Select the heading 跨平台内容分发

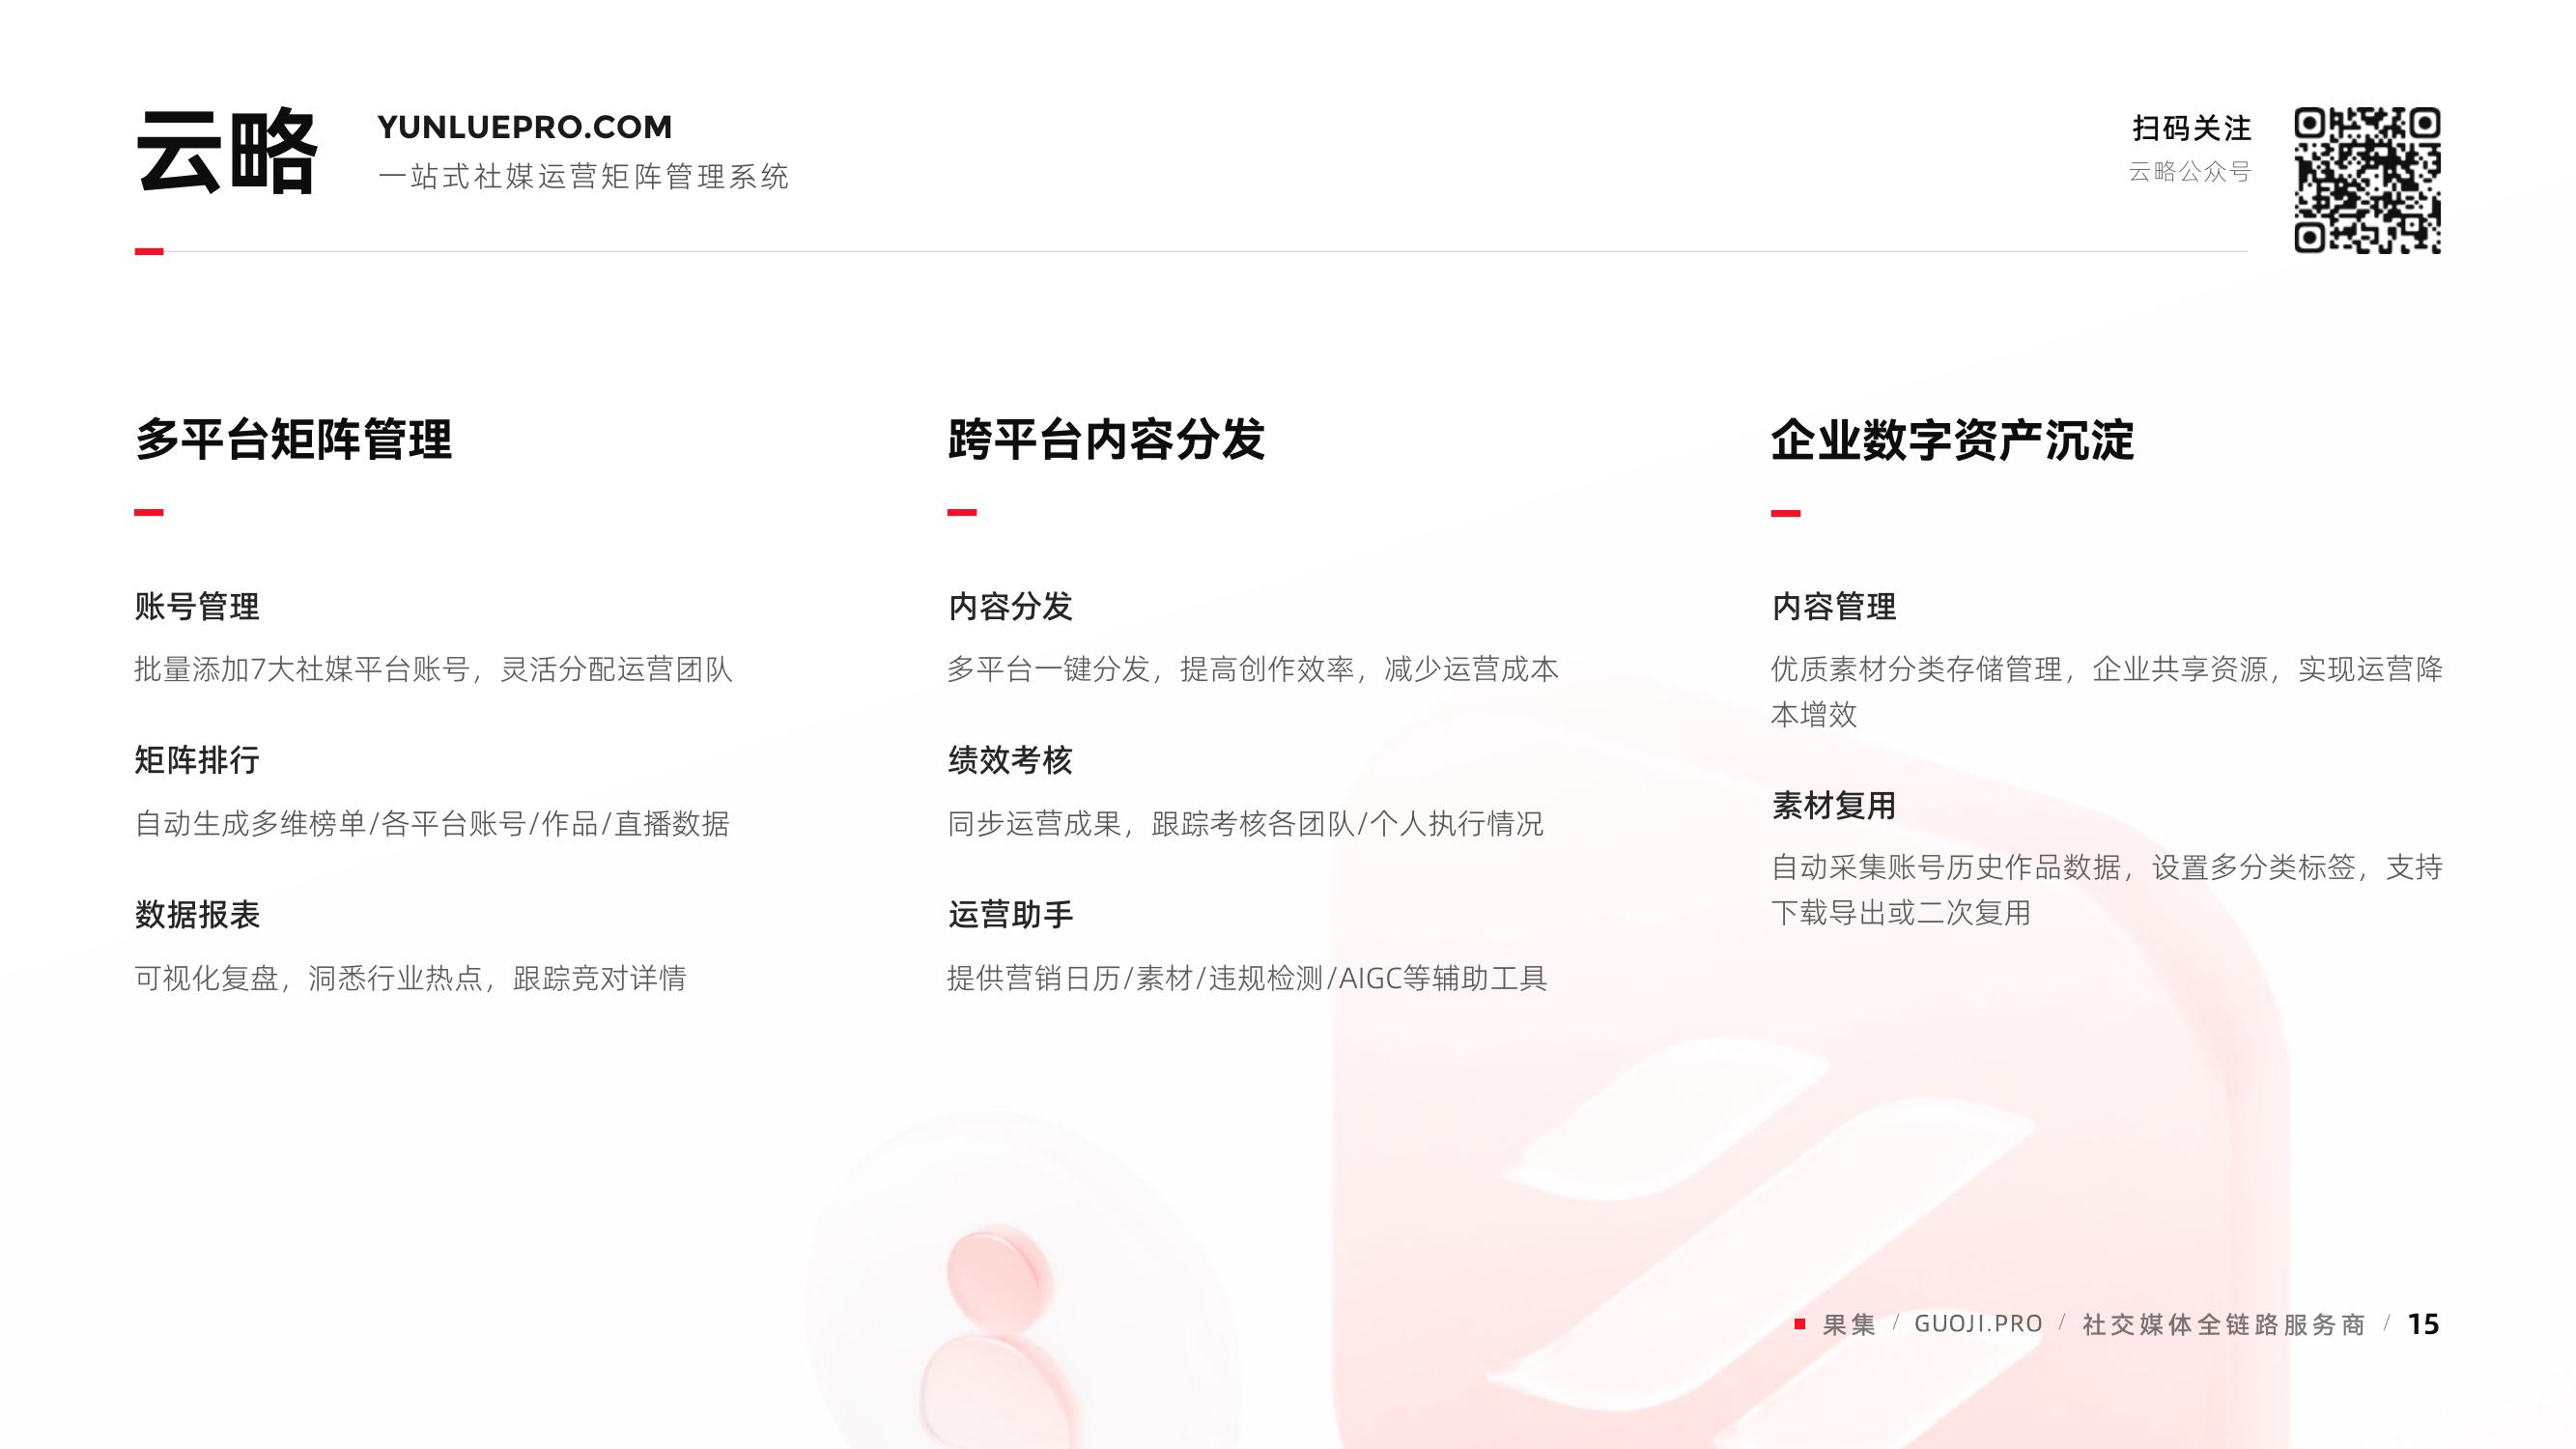[x=1106, y=440]
